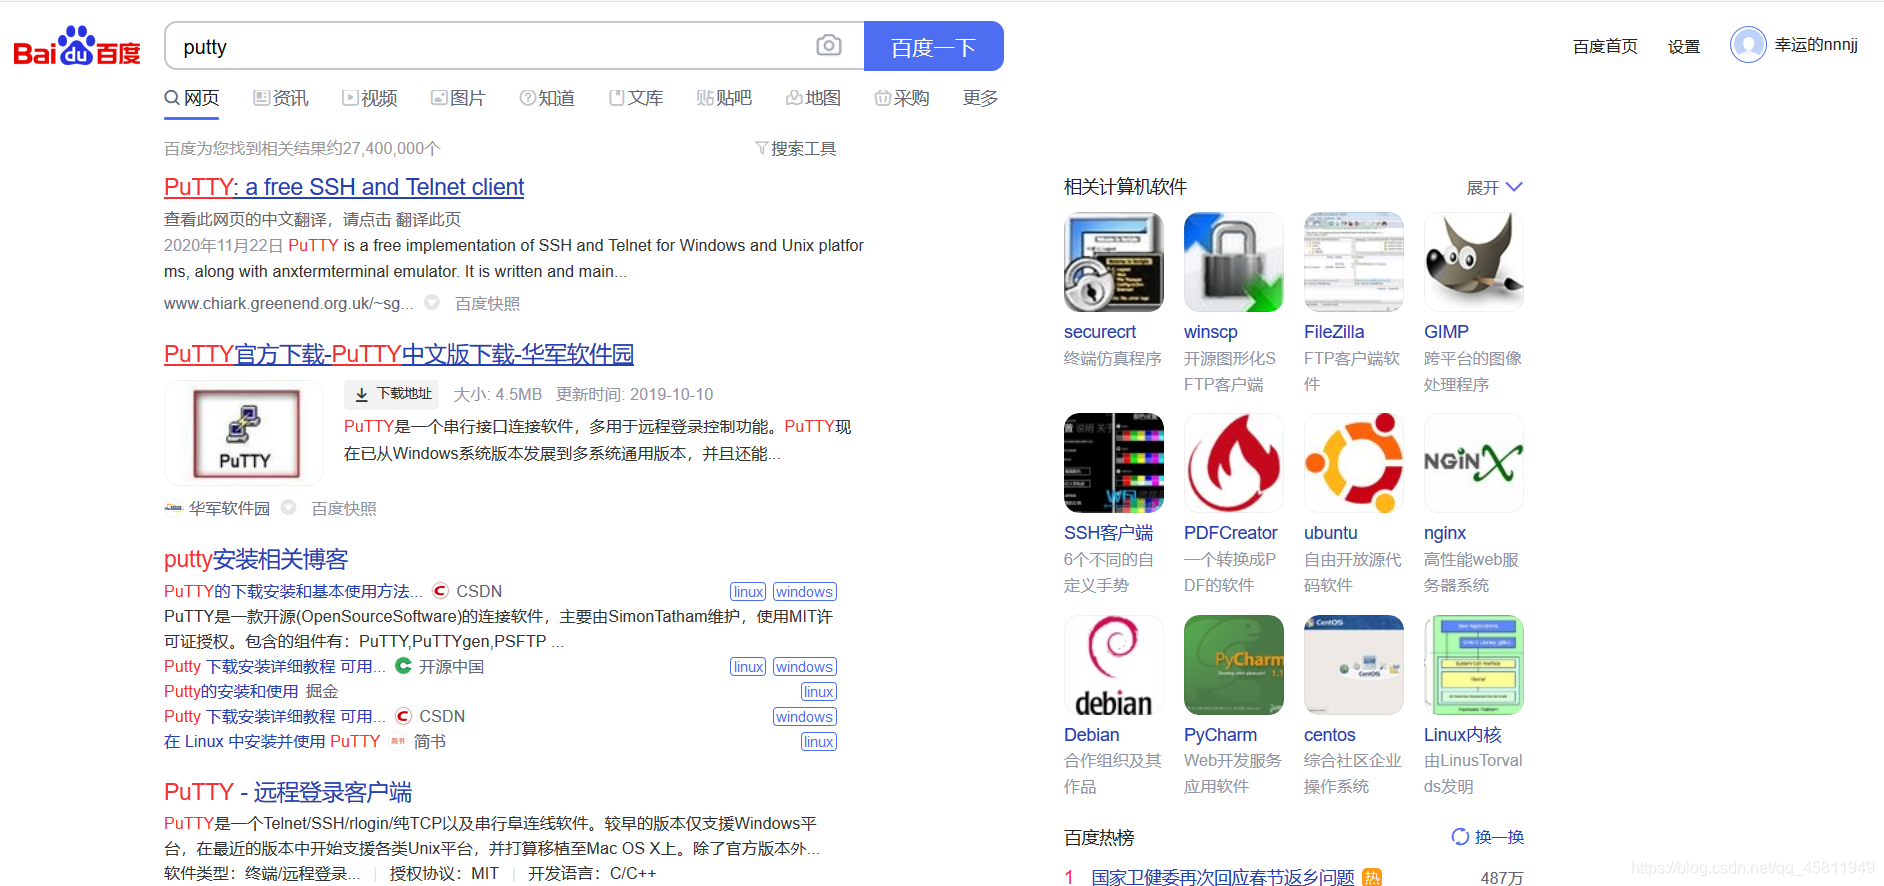
Task: Switch to the 视频 tab
Action: (x=370, y=98)
